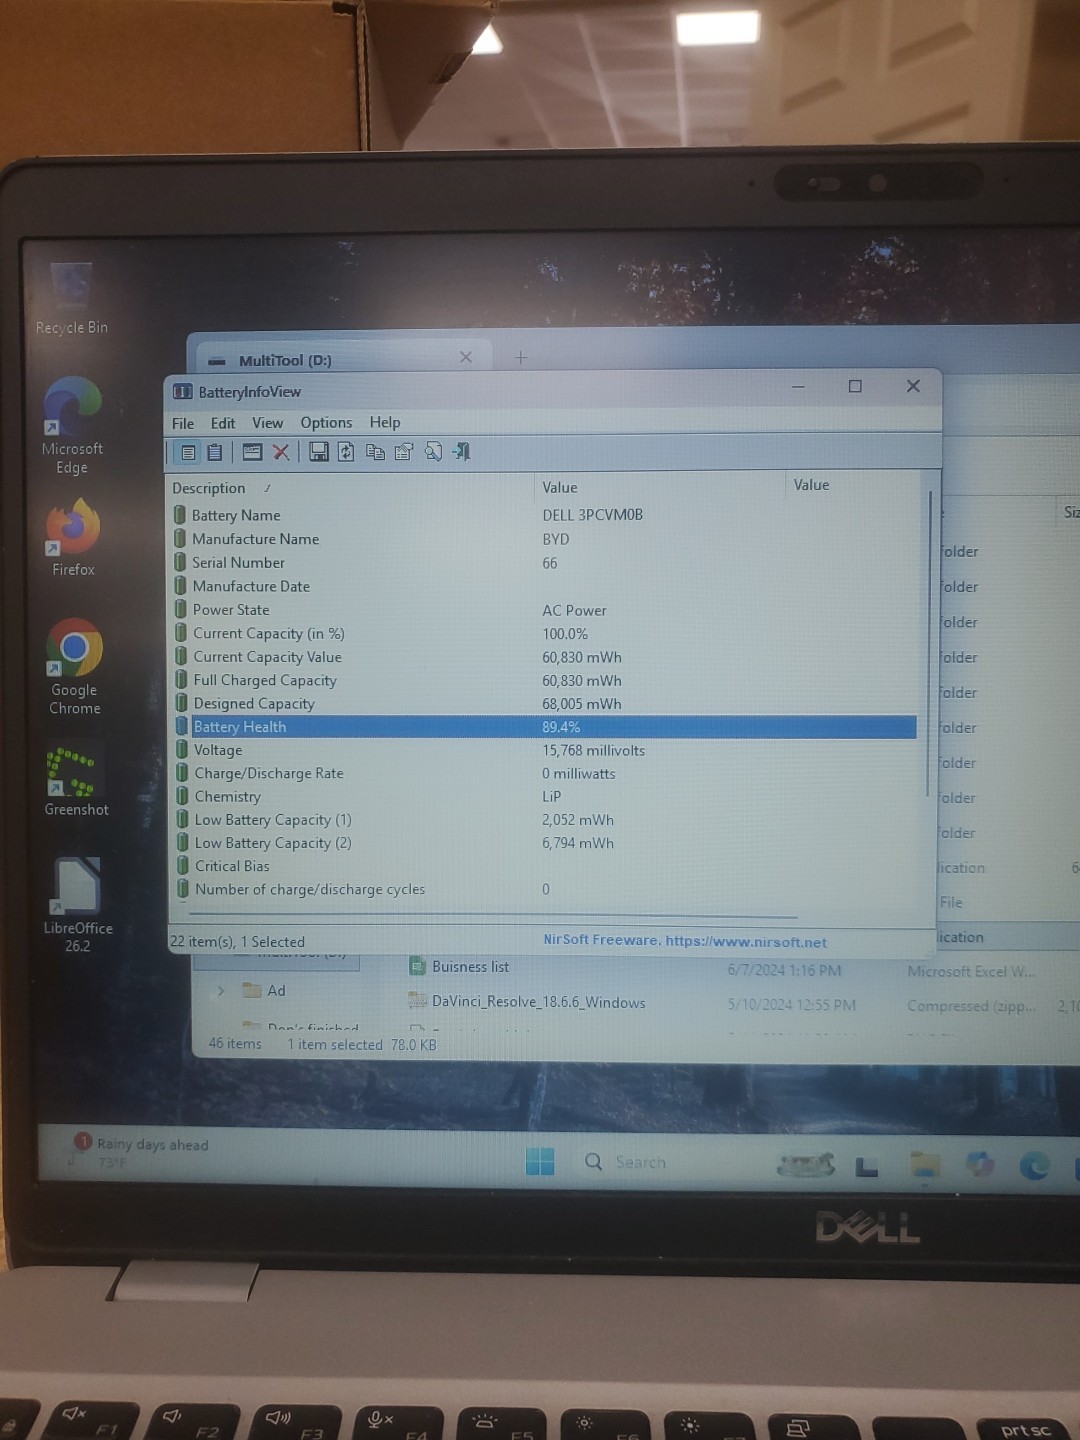Maximize the BatteryInfoView window
The image size is (1080, 1440).
pyautogui.click(x=855, y=386)
